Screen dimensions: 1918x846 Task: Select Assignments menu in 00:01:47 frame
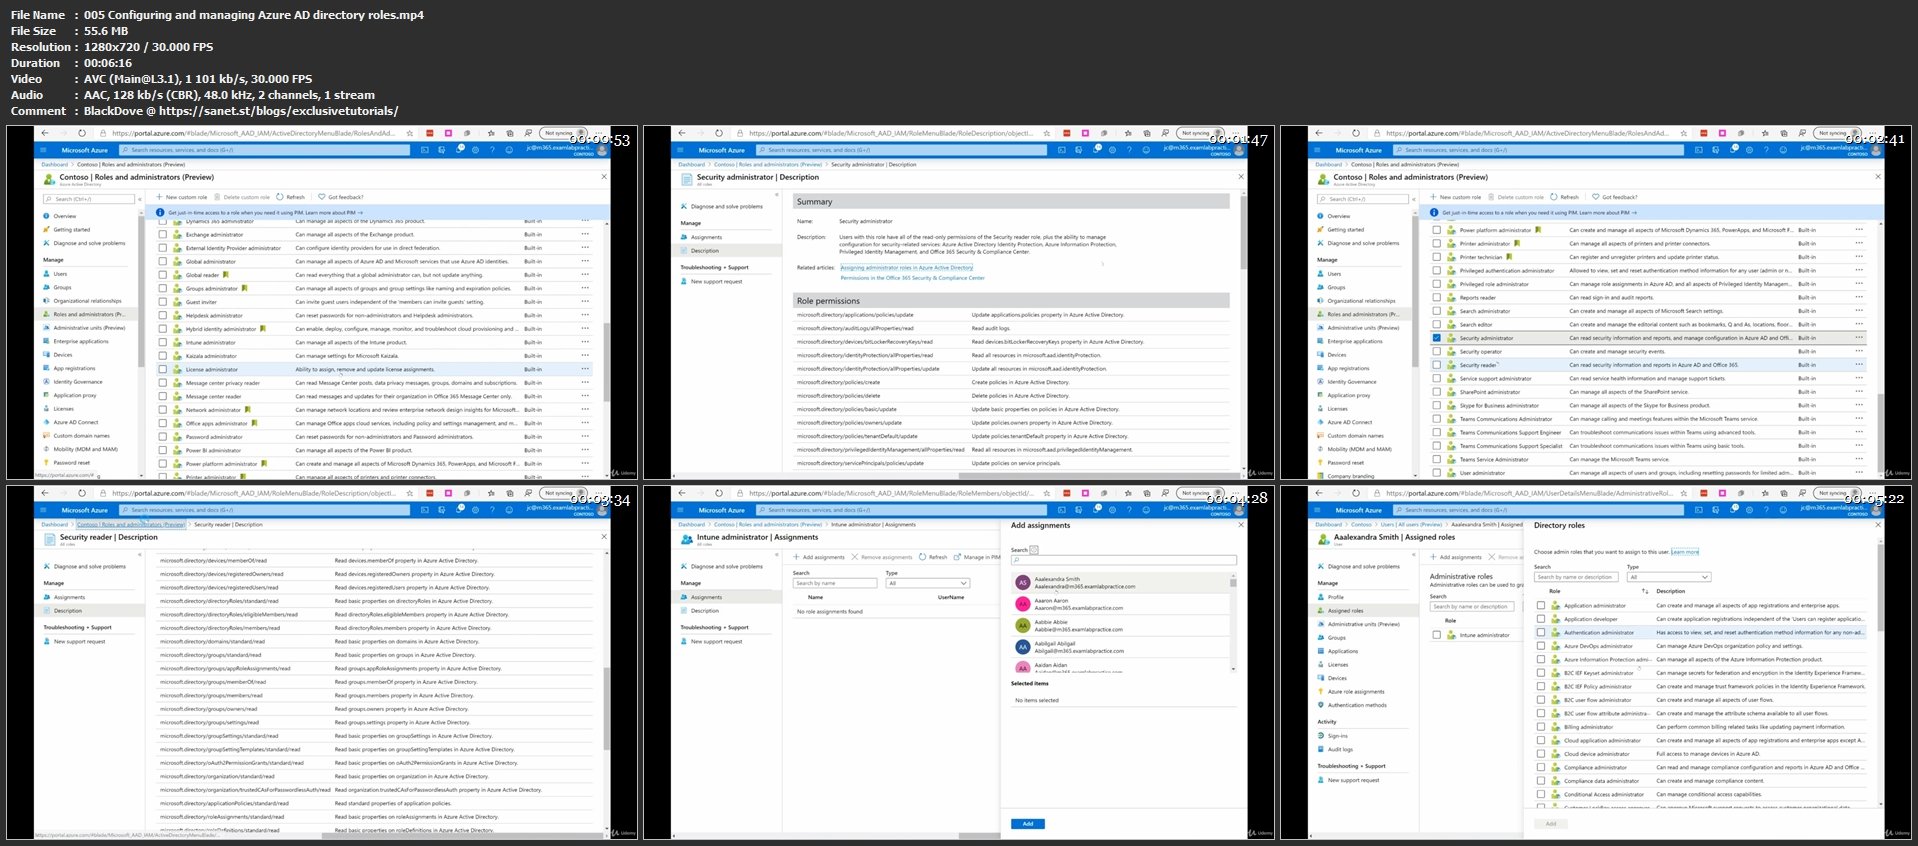[x=706, y=237]
